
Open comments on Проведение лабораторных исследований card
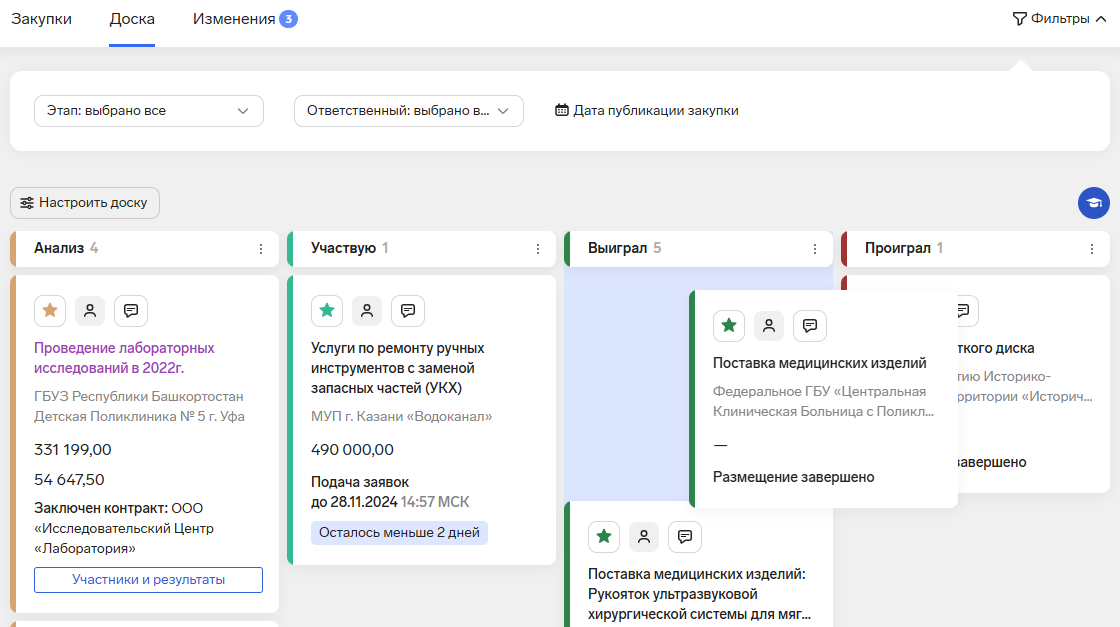(131, 311)
